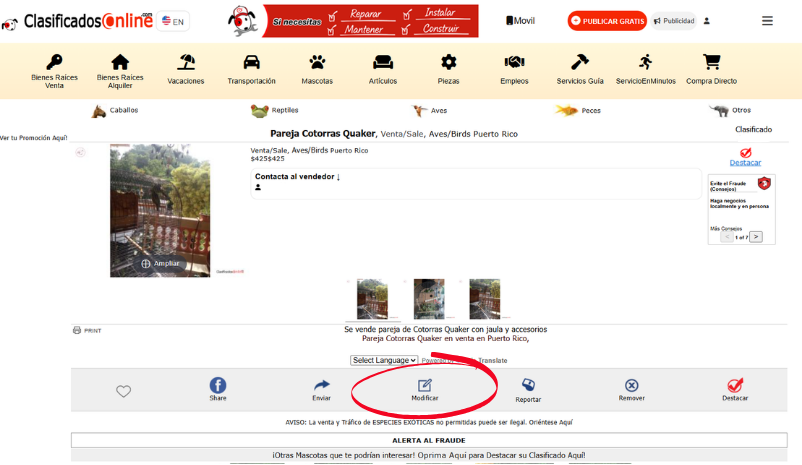Select Otros subcategory
The width and height of the screenshot is (802, 465).
pyautogui.click(x=730, y=110)
